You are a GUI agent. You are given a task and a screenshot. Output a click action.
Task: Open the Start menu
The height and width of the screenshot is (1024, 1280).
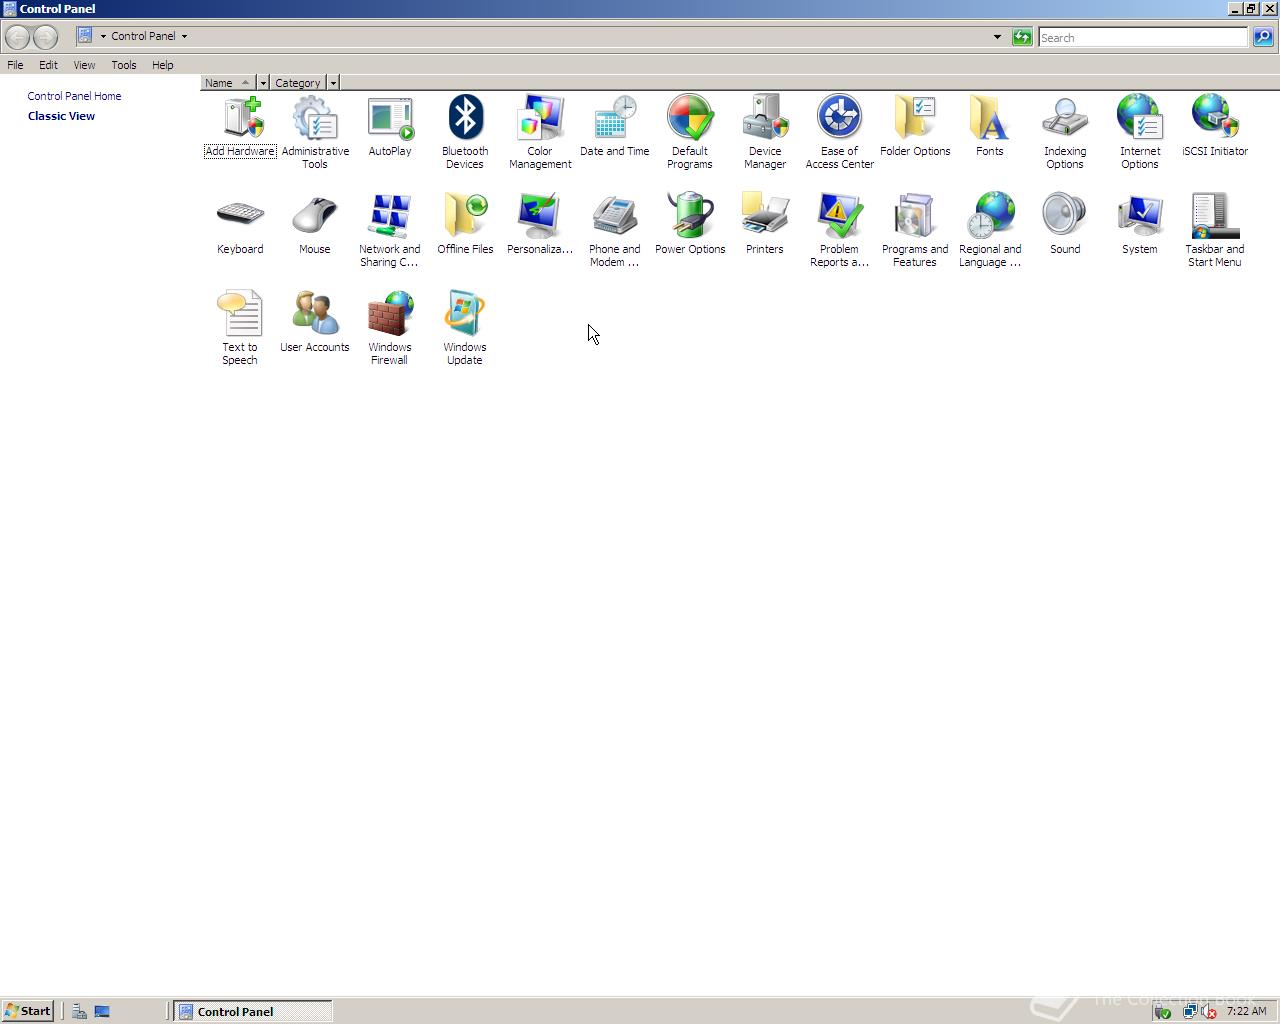pyautogui.click(x=28, y=1011)
